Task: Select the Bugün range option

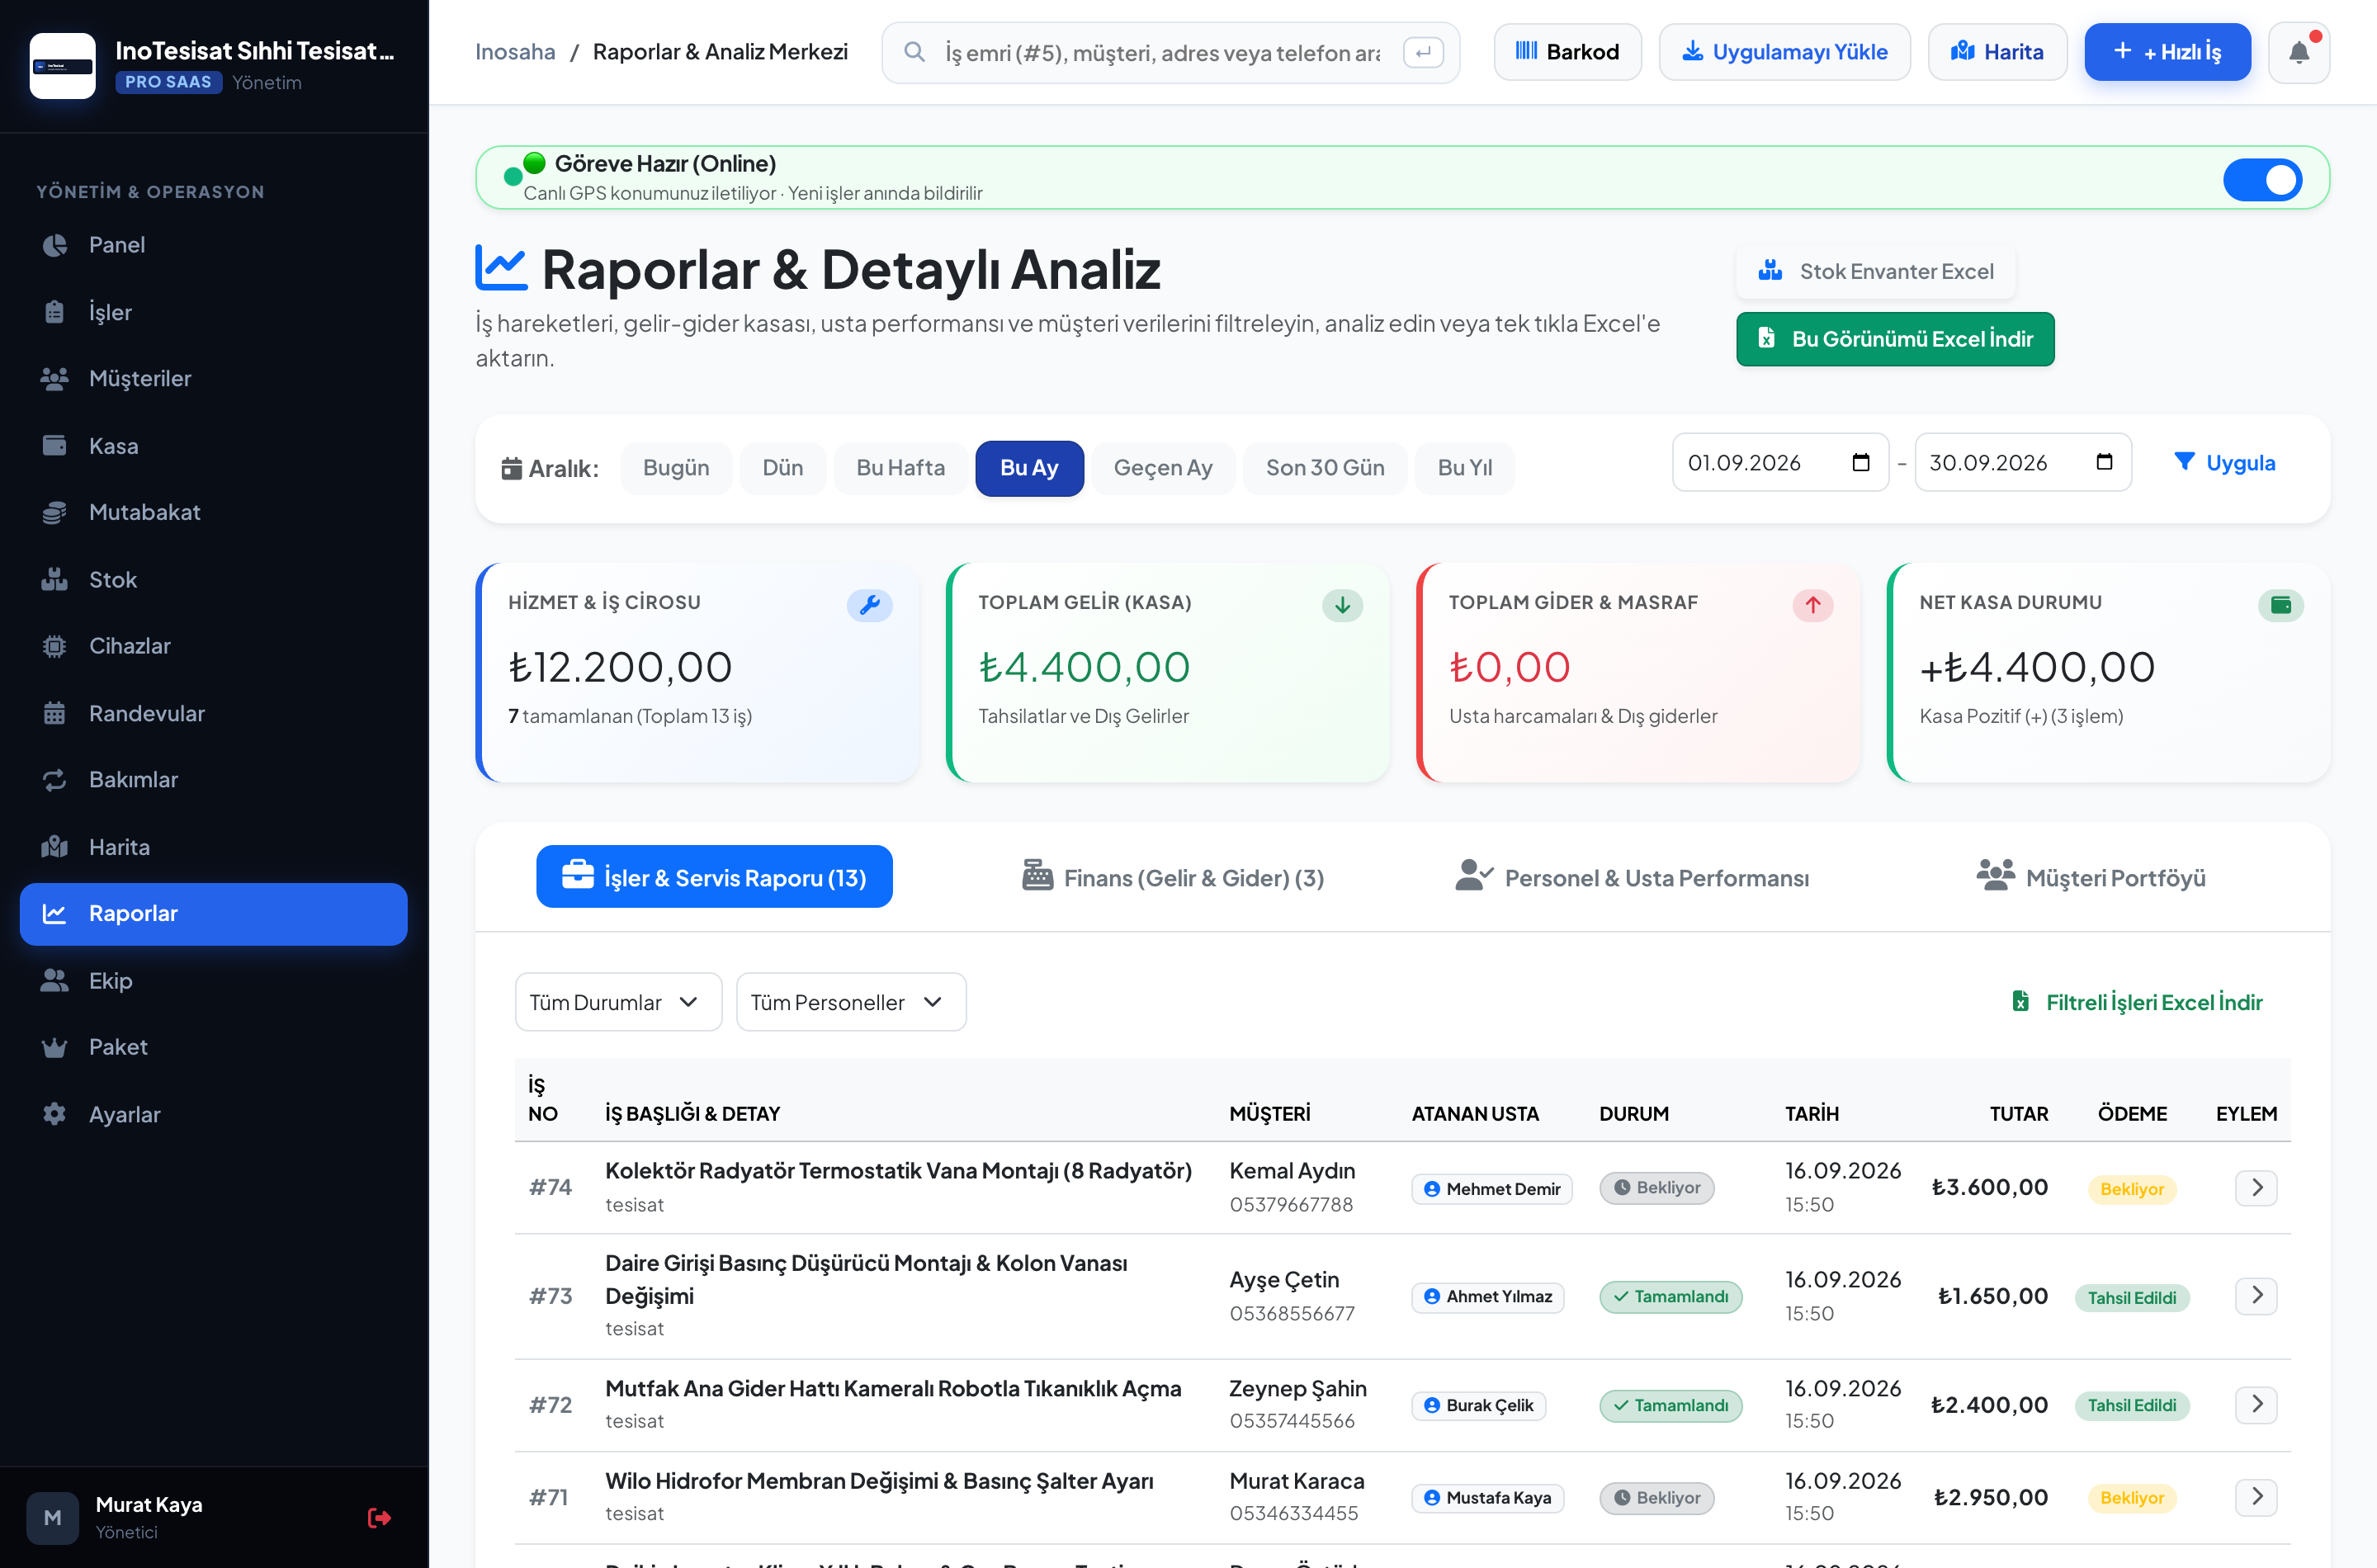Action: click(x=676, y=468)
